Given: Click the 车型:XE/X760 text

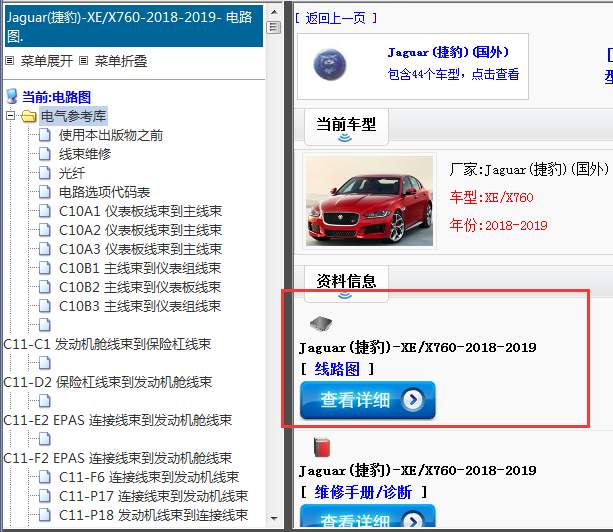Looking at the screenshot, I should (491, 197).
